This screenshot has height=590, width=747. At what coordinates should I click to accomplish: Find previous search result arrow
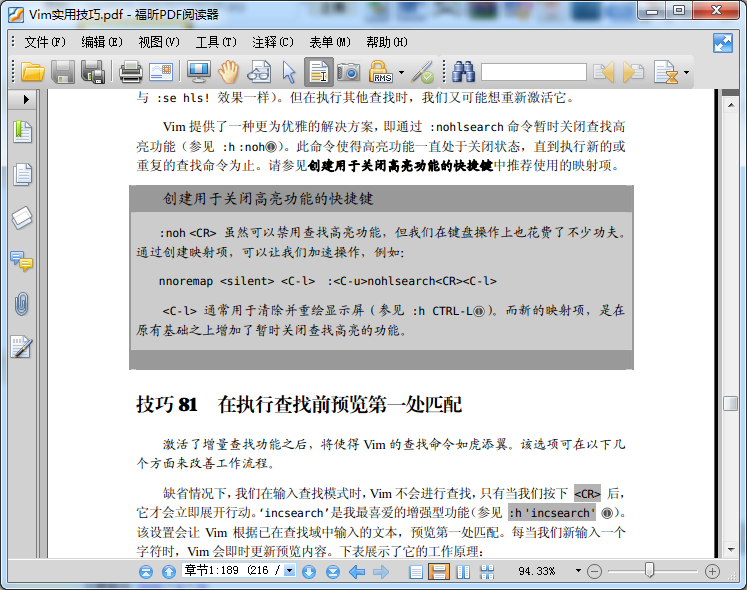click(604, 72)
